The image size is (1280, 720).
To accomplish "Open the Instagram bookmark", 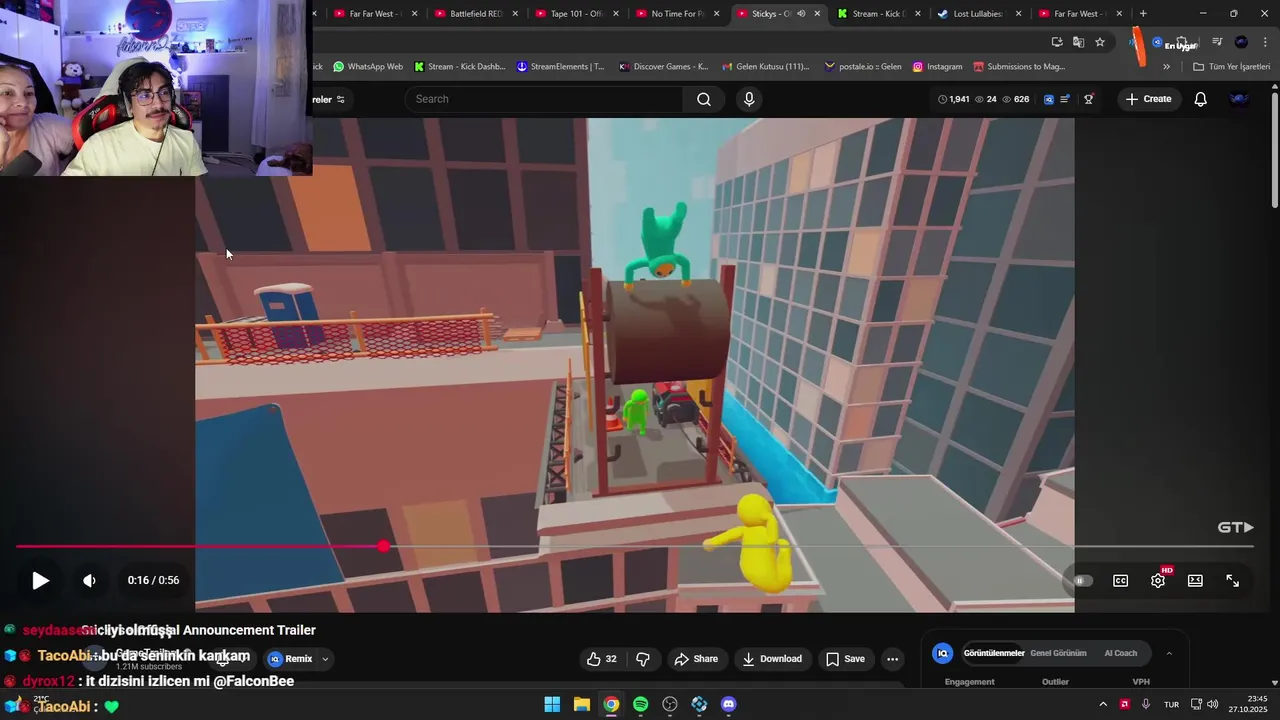I will point(937,67).
